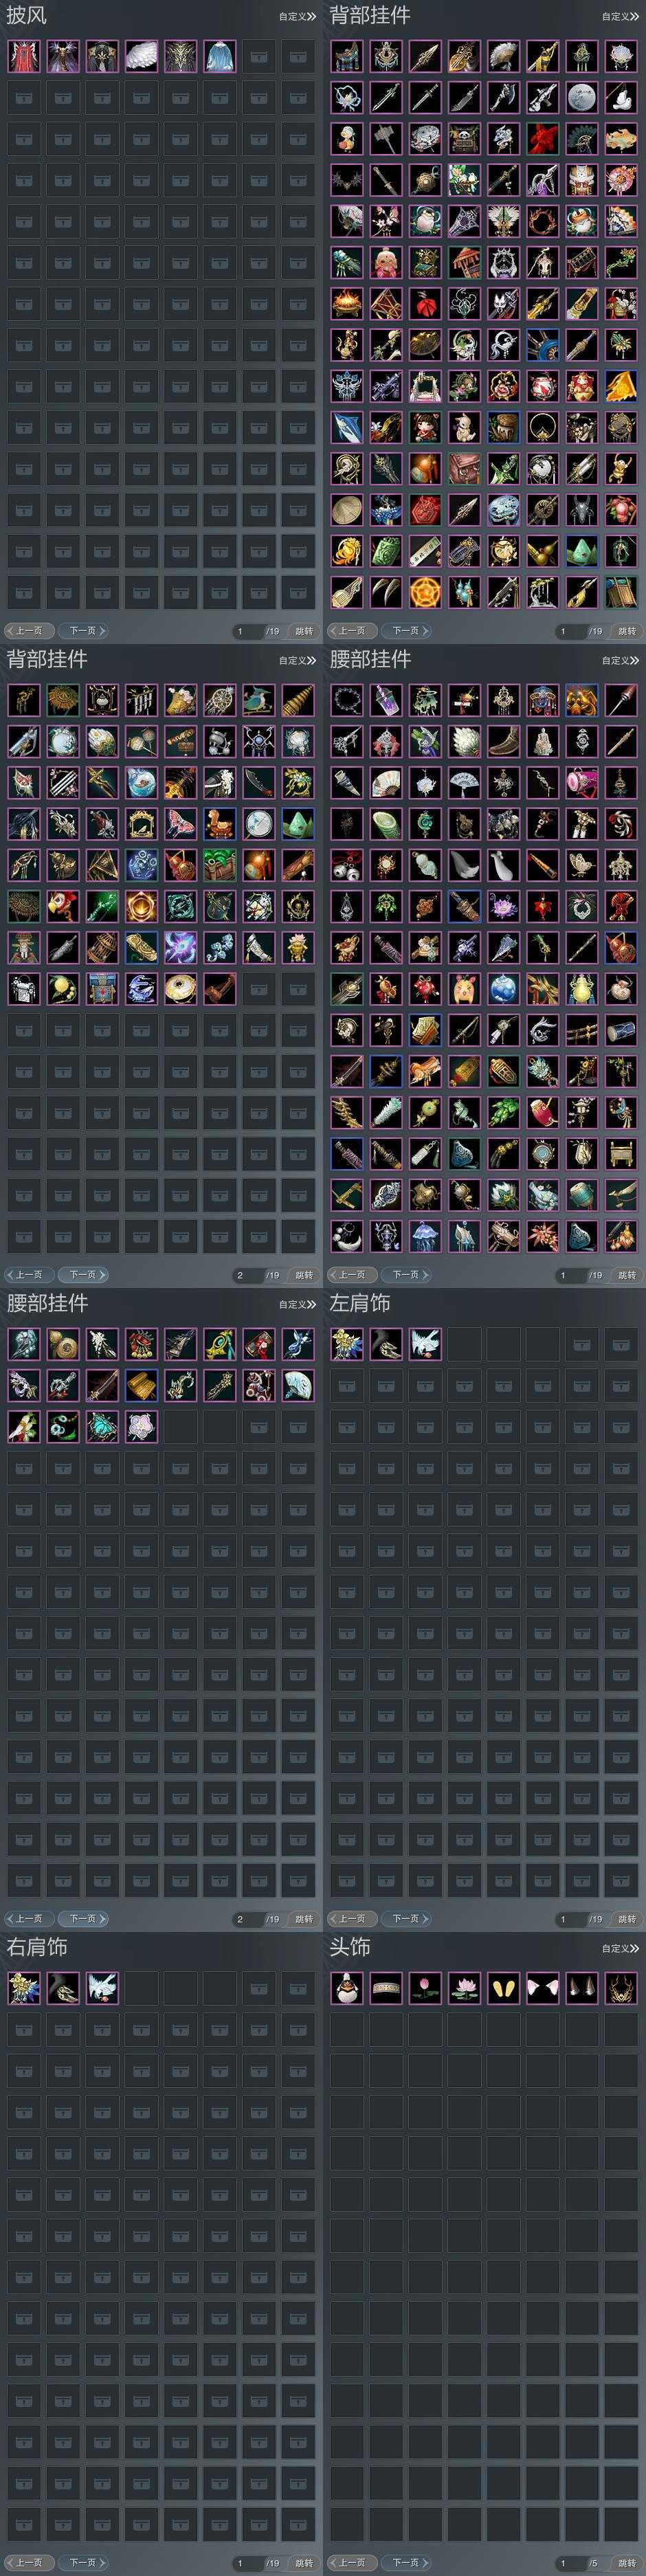Pick the light blue cape in 披风

pyautogui.click(x=220, y=56)
